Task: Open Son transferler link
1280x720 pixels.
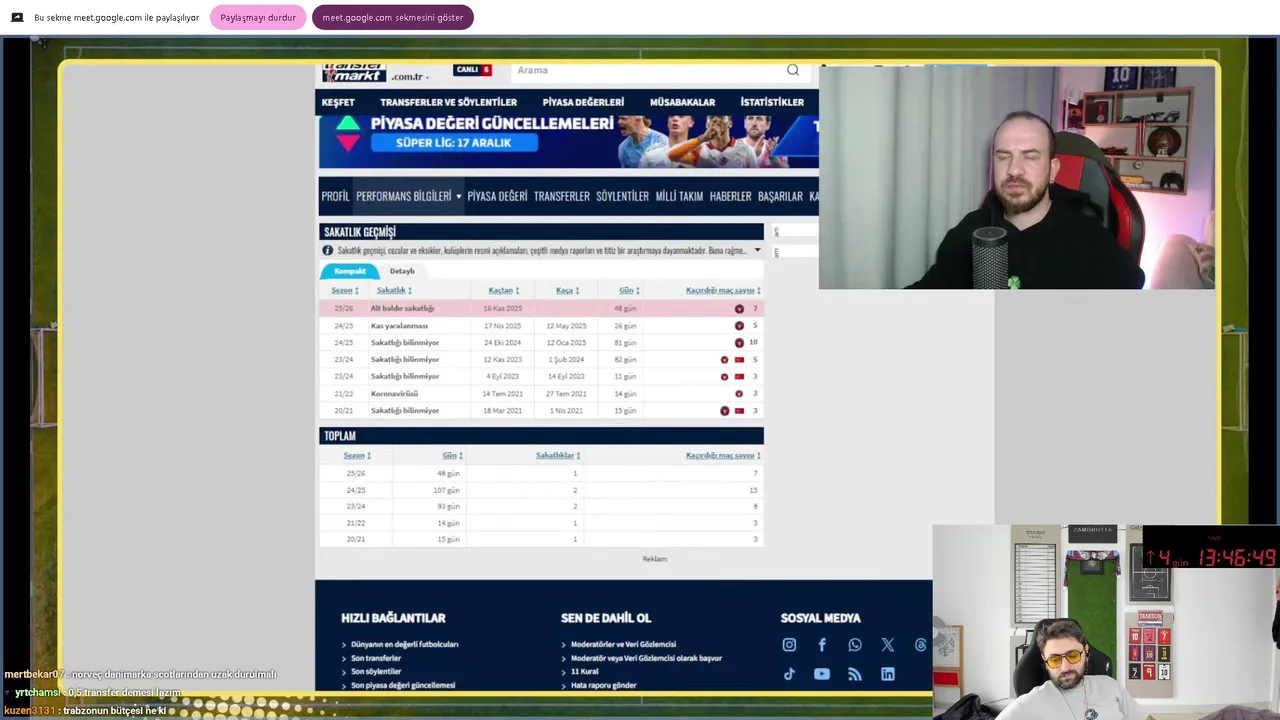Action: (376, 658)
